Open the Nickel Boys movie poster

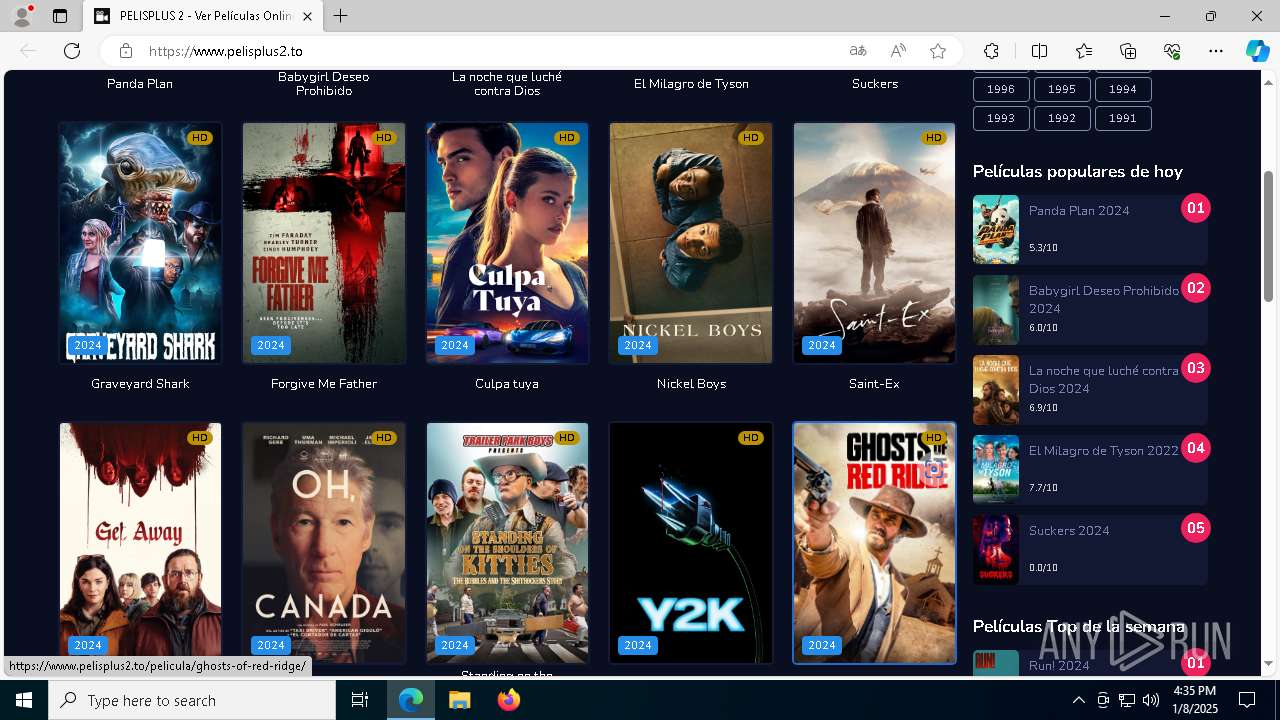[x=691, y=243]
